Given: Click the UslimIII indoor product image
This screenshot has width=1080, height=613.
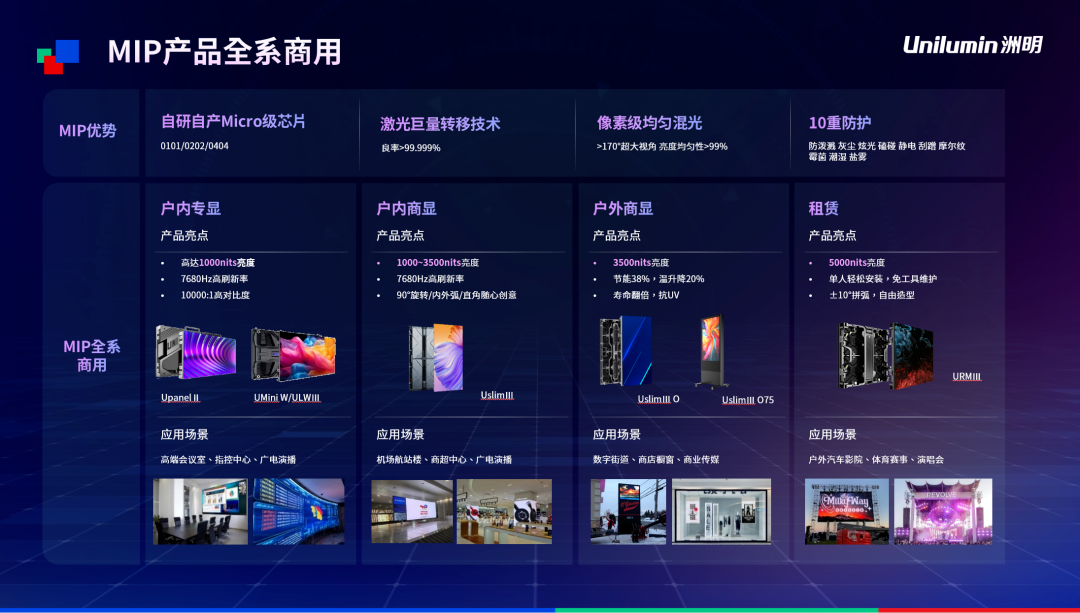Looking at the screenshot, I should pos(435,357).
